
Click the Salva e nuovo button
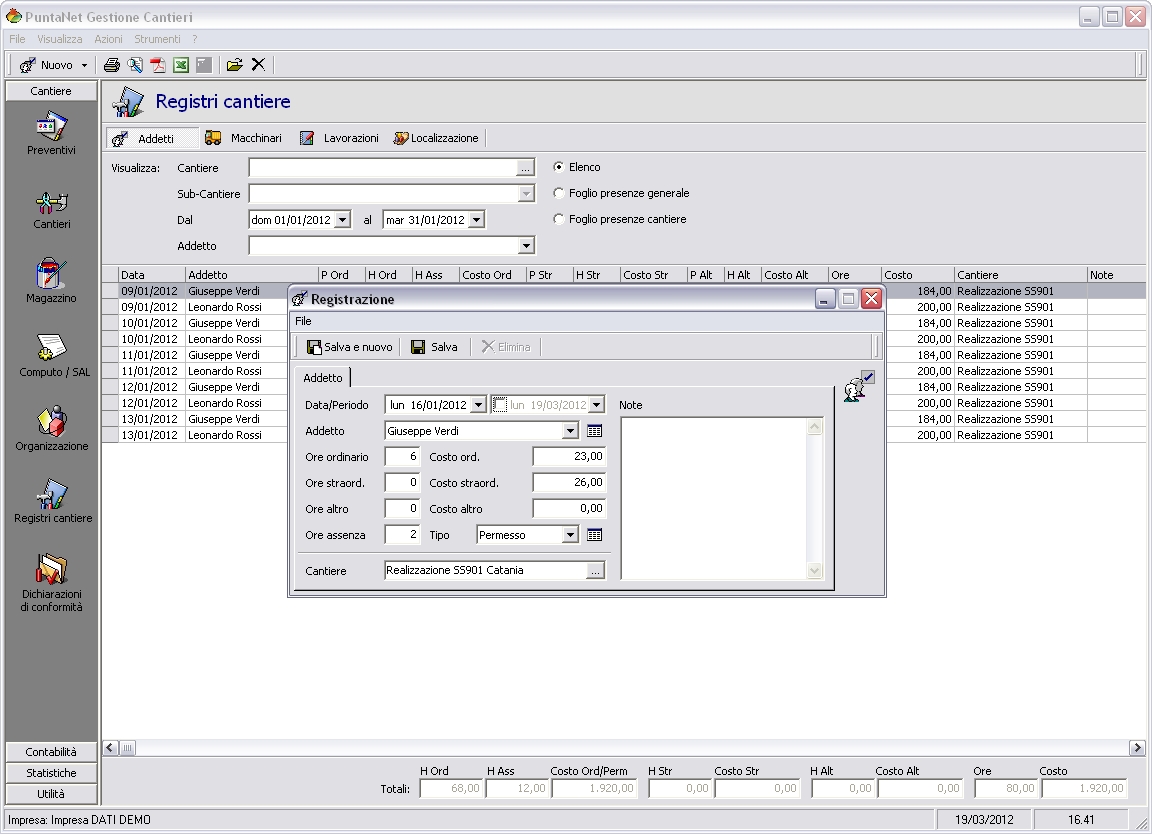point(350,347)
